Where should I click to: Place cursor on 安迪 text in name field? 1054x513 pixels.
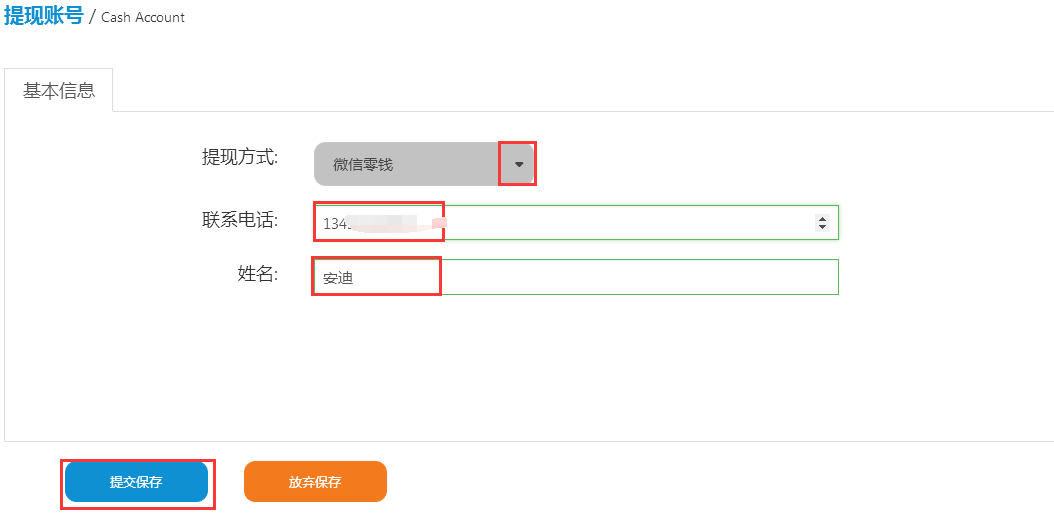click(x=338, y=278)
